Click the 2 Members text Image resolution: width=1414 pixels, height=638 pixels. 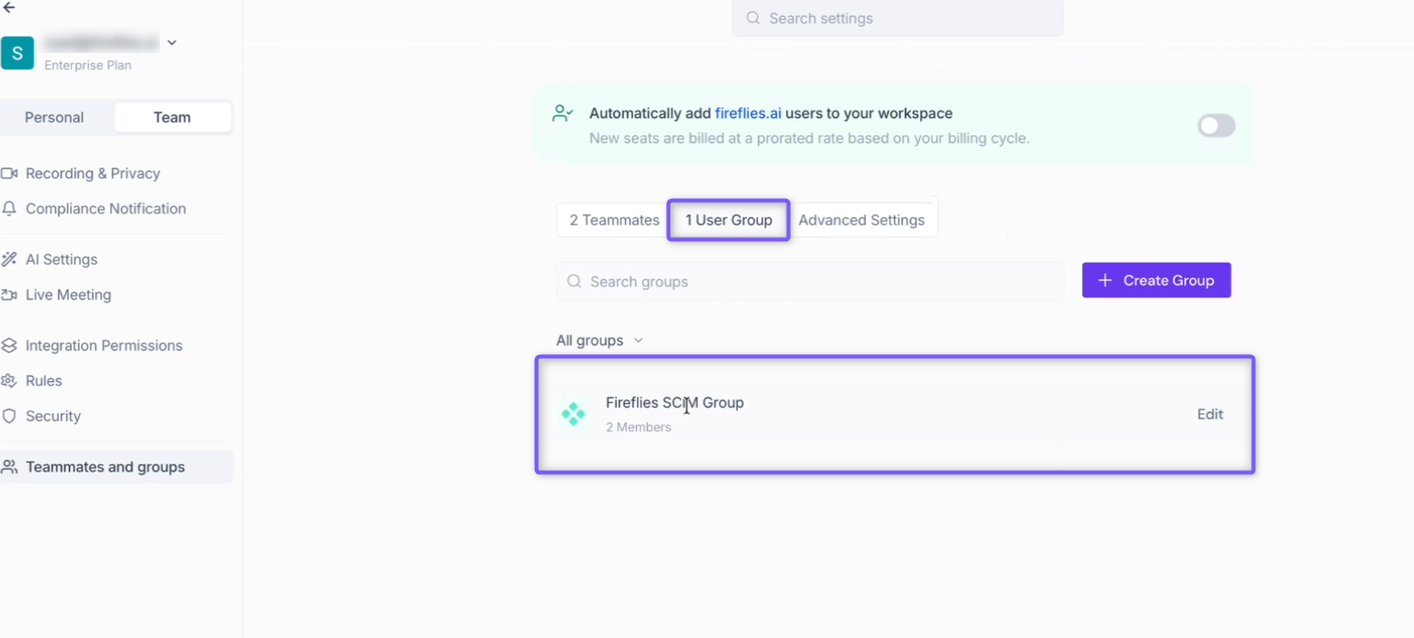(638, 427)
